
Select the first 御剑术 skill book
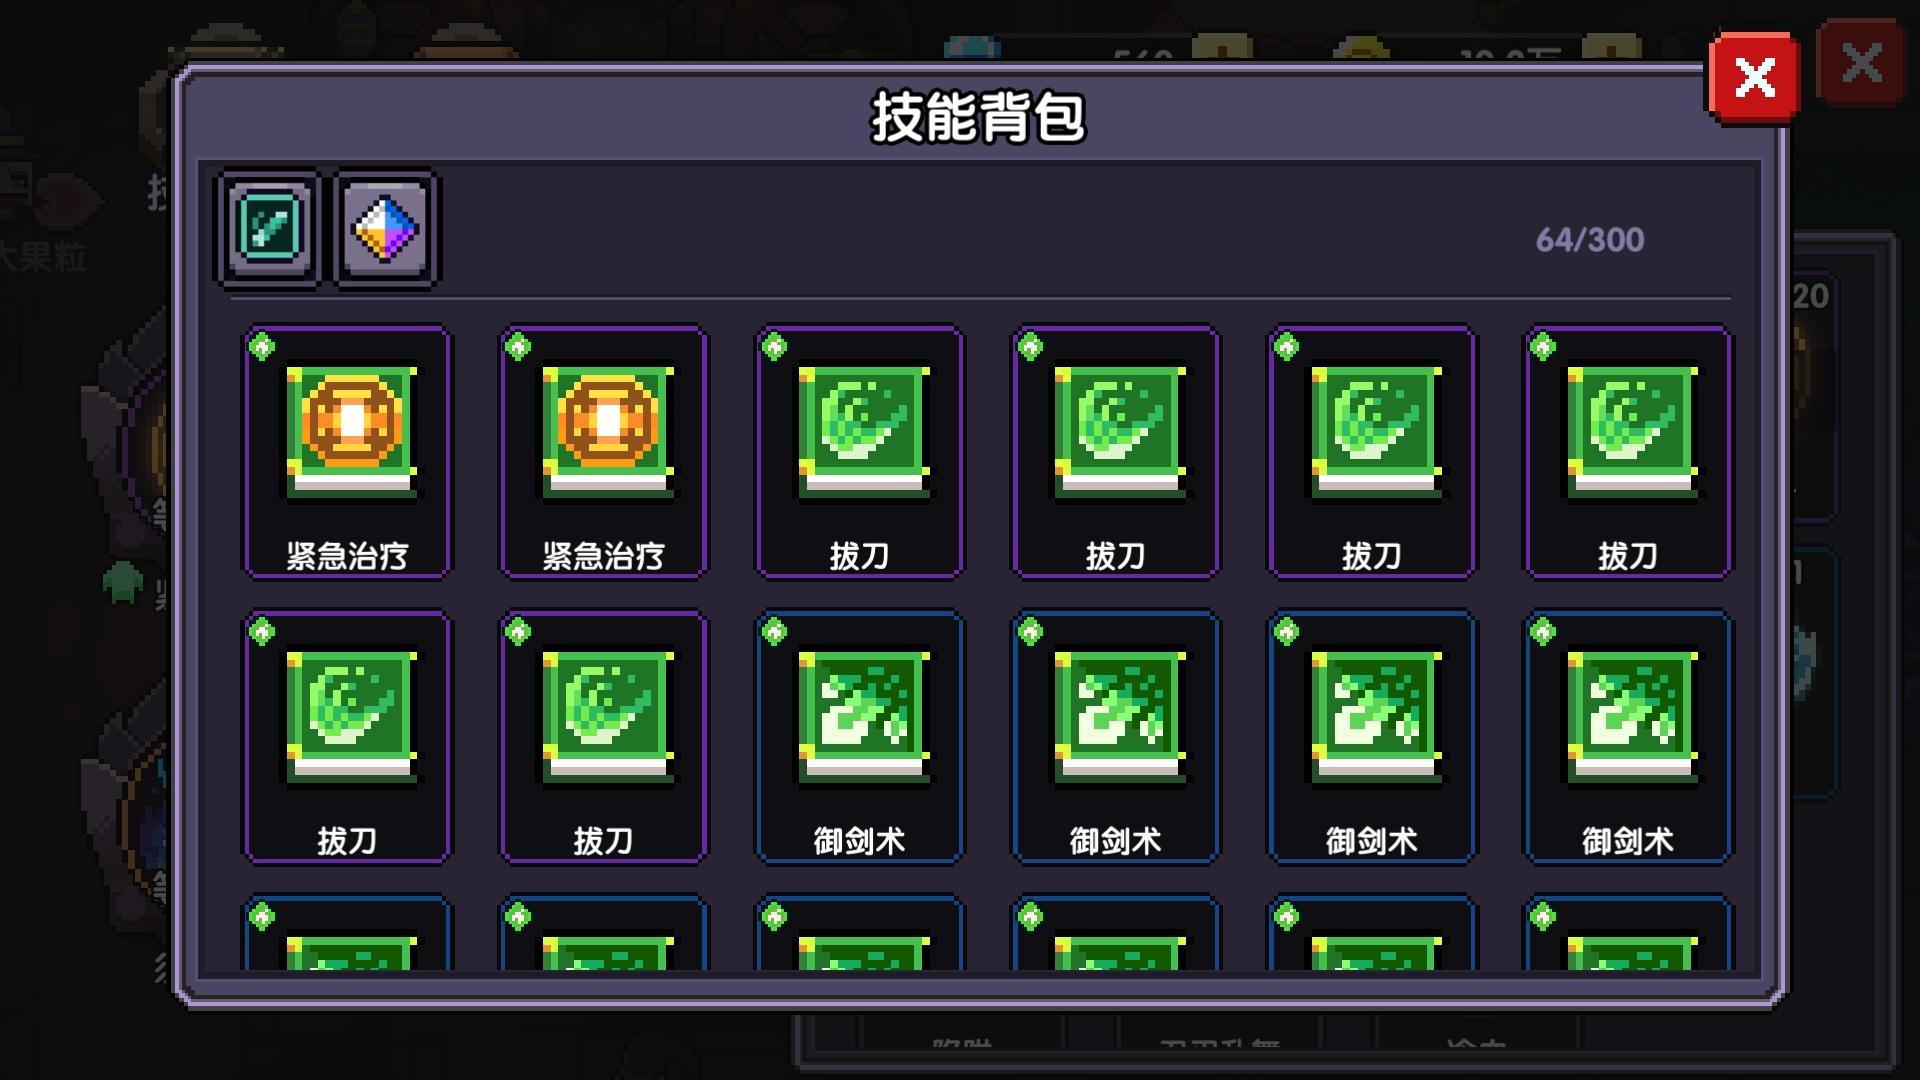click(x=859, y=737)
